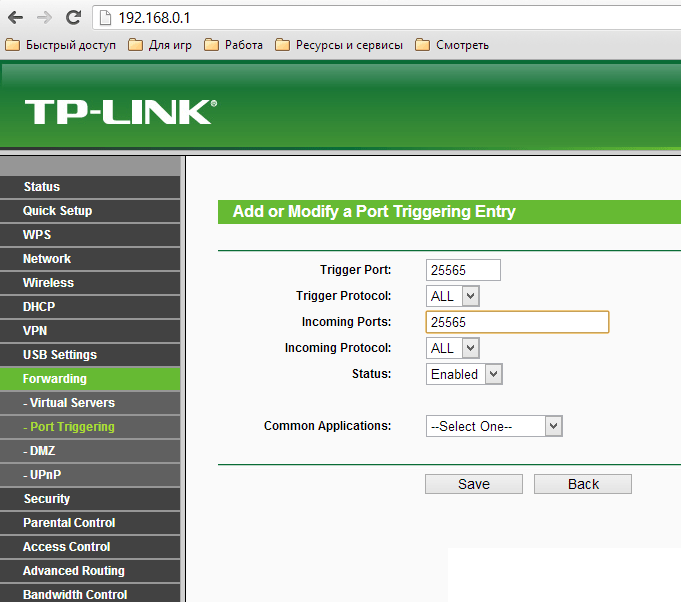
Task: Click the browser back arrow
Action: (x=16, y=18)
